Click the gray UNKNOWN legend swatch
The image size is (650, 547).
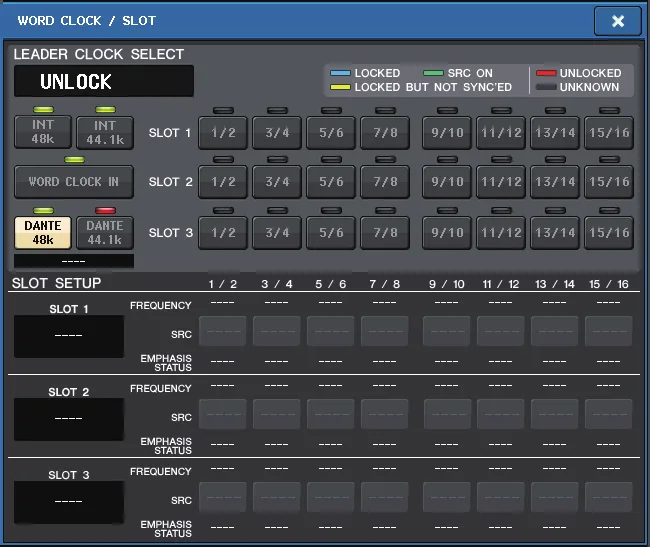(546, 87)
